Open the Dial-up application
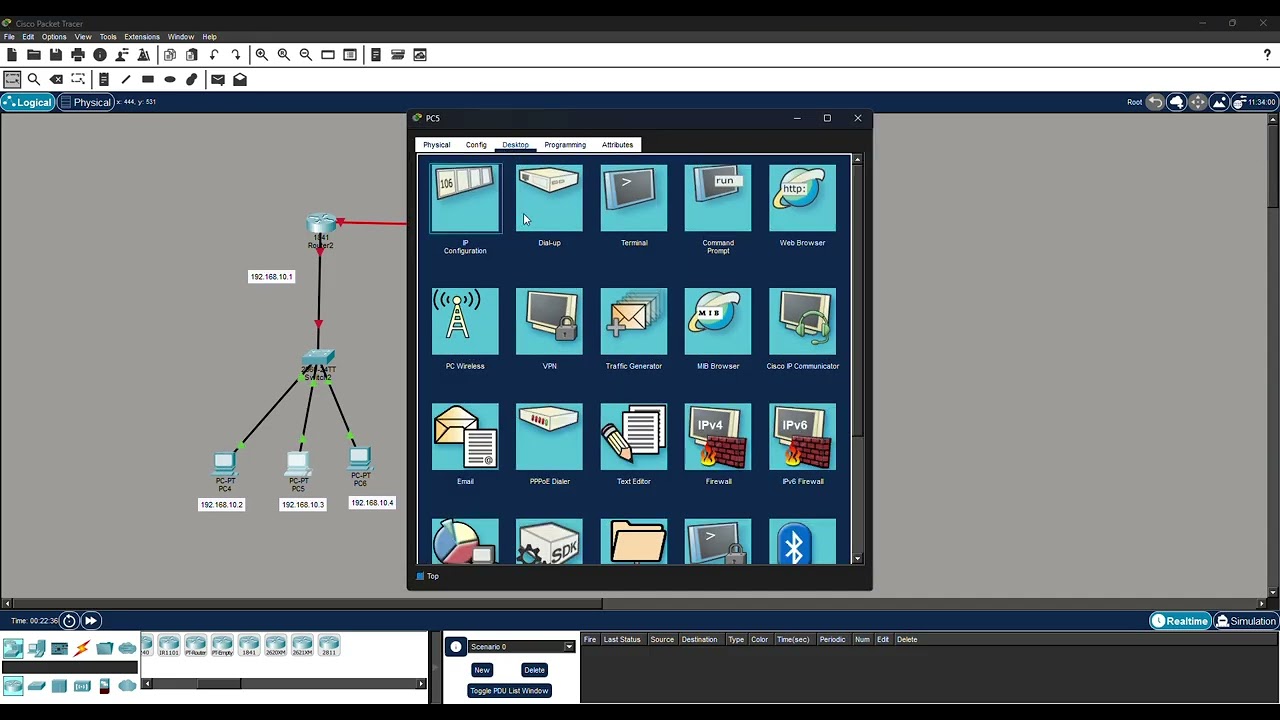 [549, 199]
